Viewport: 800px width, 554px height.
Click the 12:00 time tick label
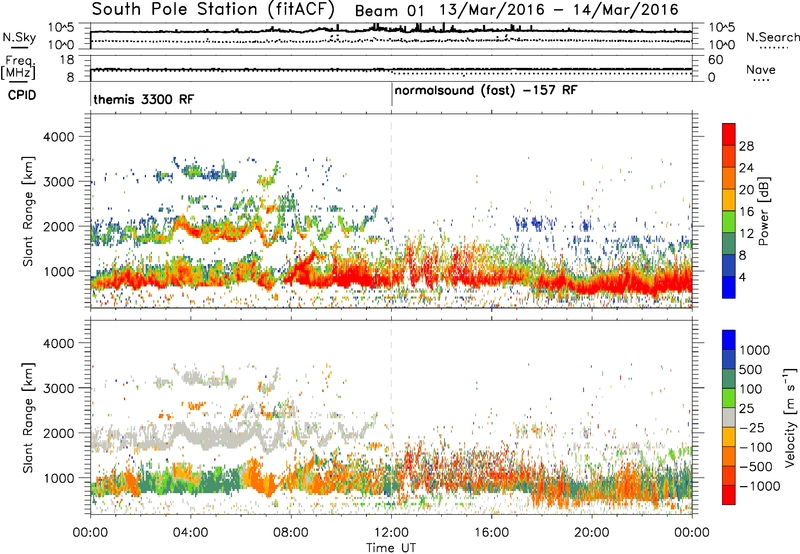pos(391,533)
